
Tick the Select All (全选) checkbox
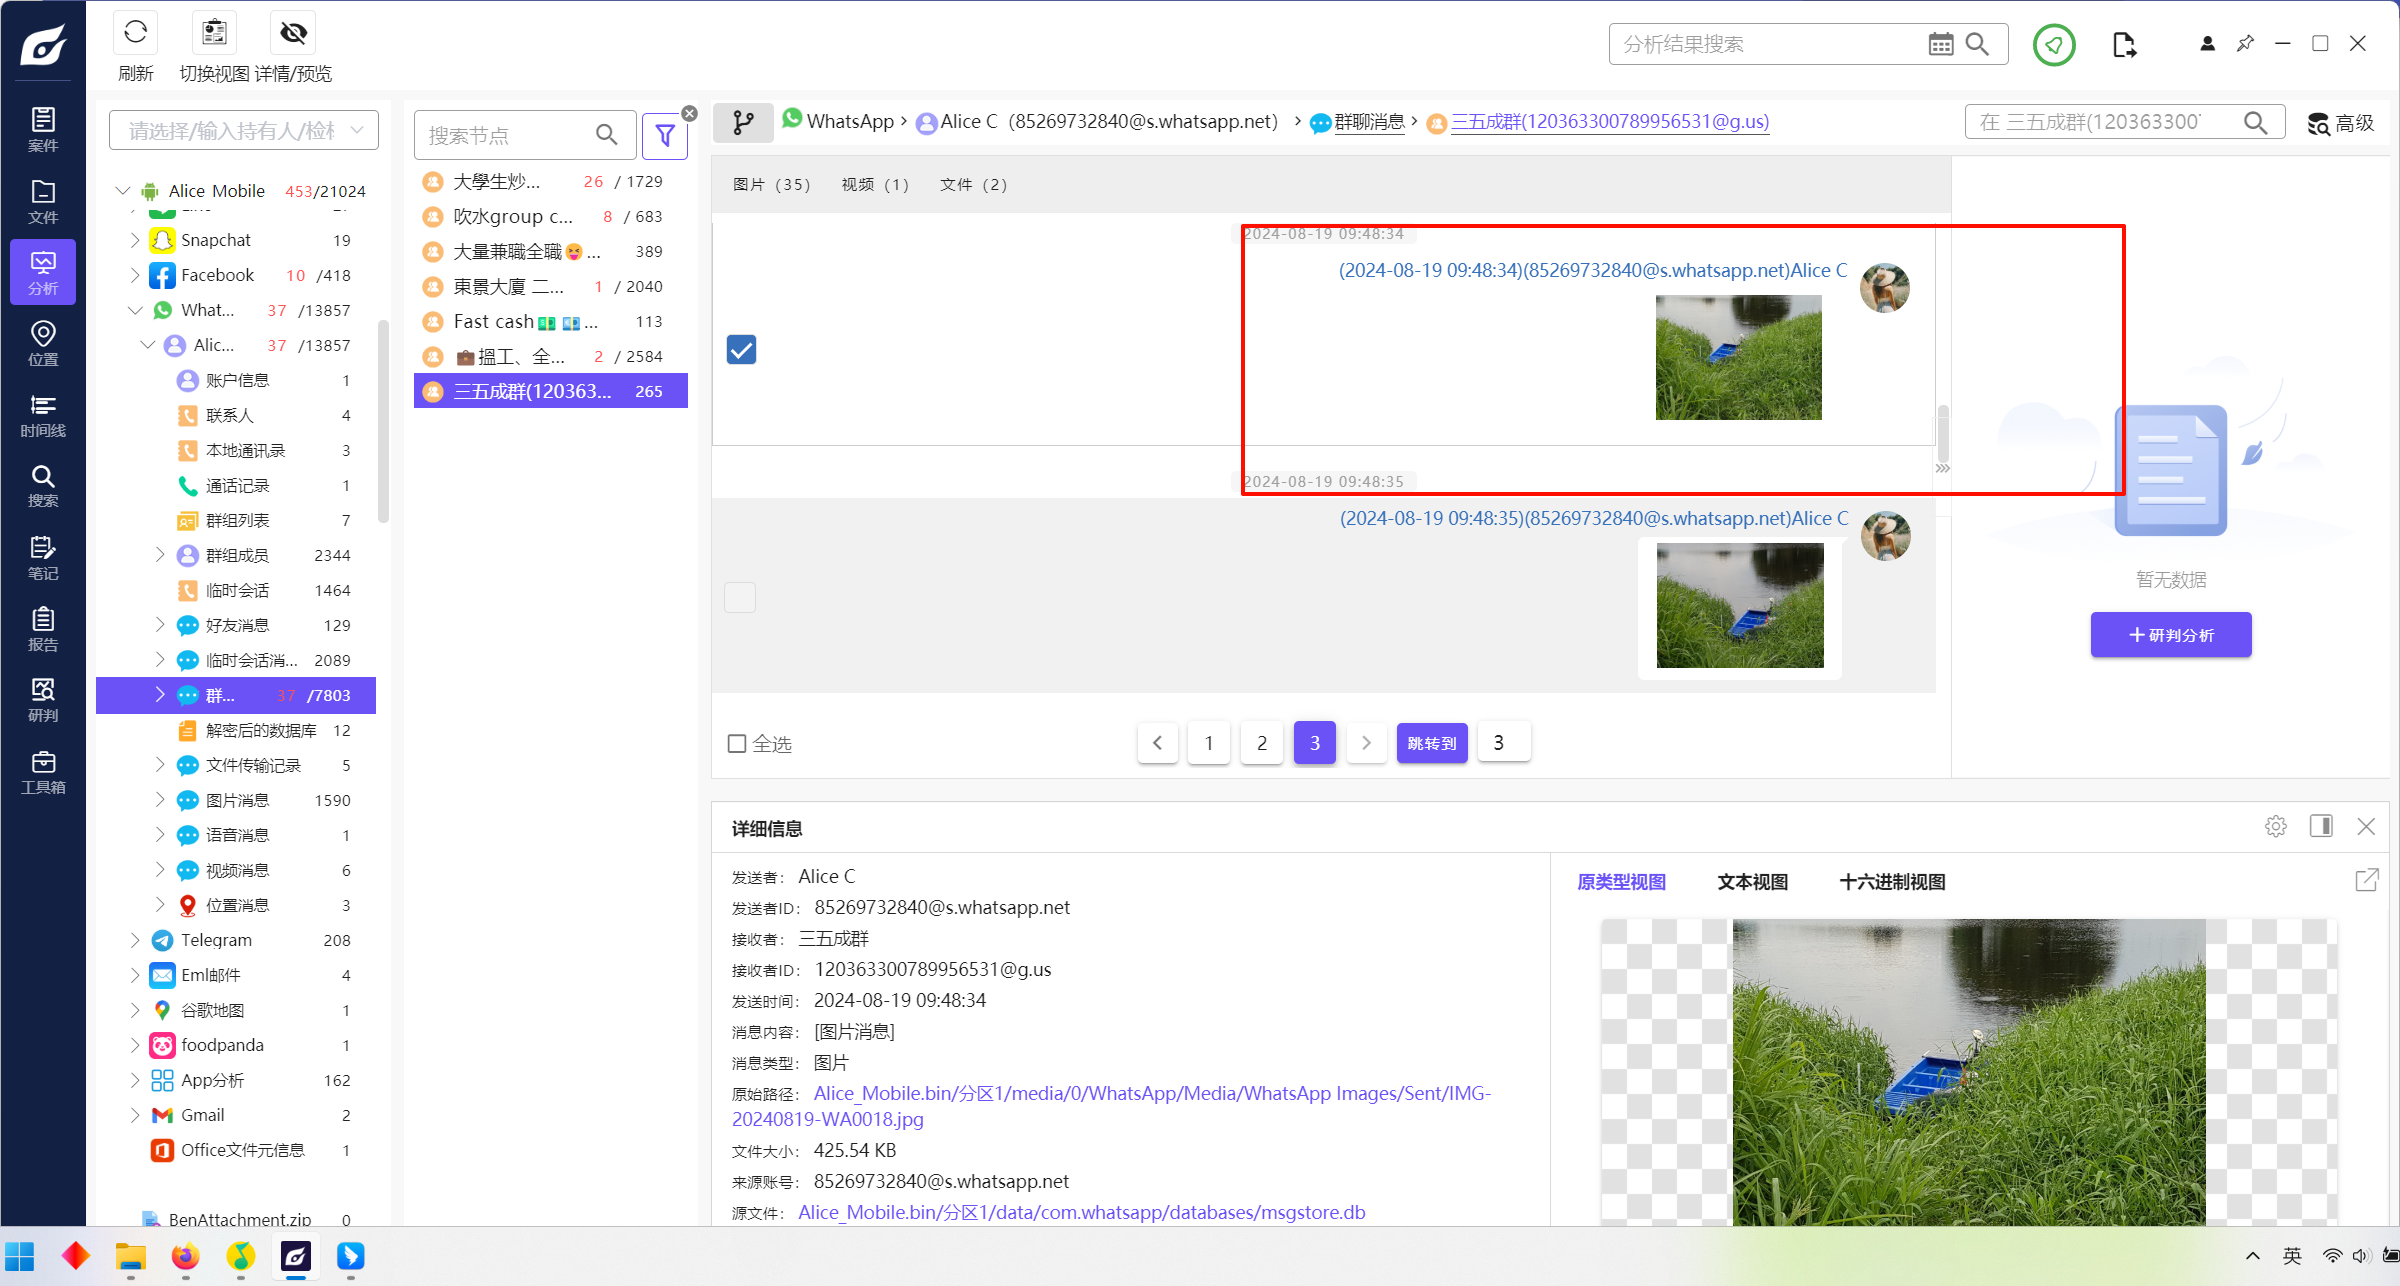(737, 743)
